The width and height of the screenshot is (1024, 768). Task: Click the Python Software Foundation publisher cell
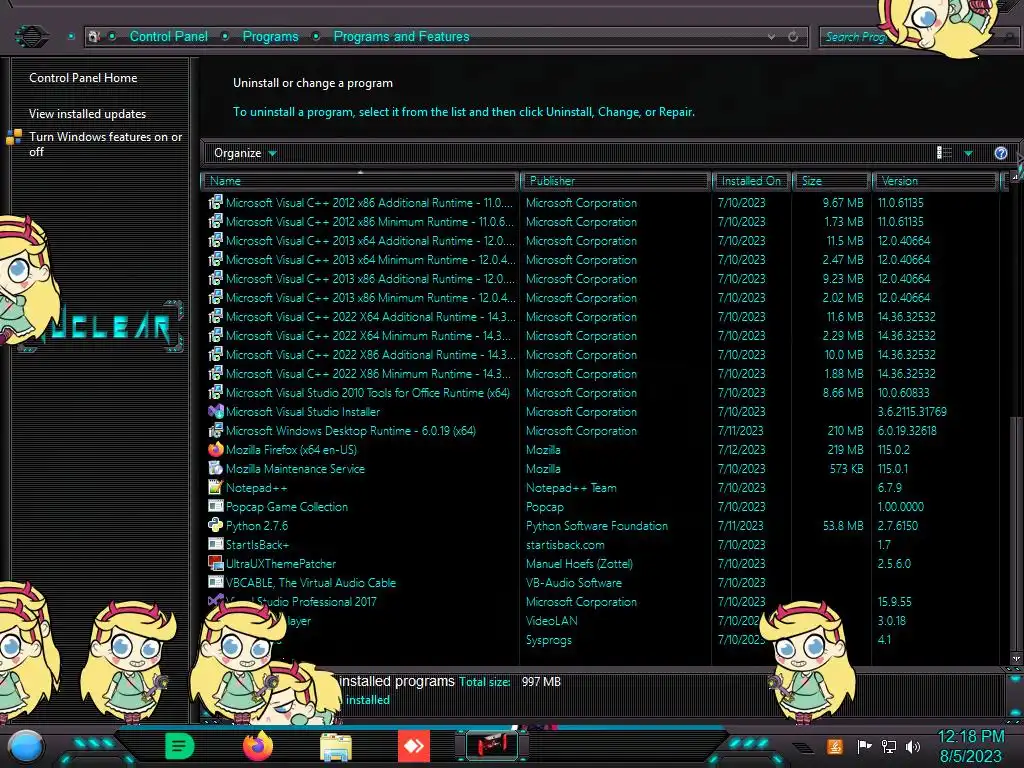tap(597, 525)
